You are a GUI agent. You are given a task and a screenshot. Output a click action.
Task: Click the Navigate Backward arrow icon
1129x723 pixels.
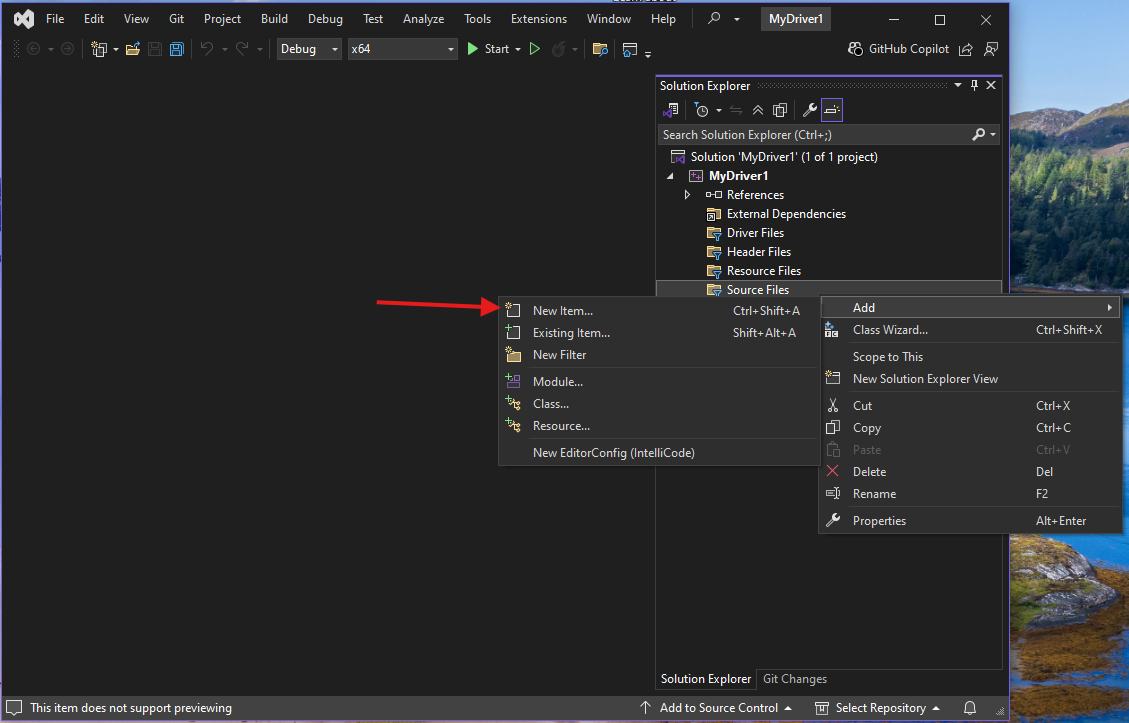pyautogui.click(x=33, y=49)
